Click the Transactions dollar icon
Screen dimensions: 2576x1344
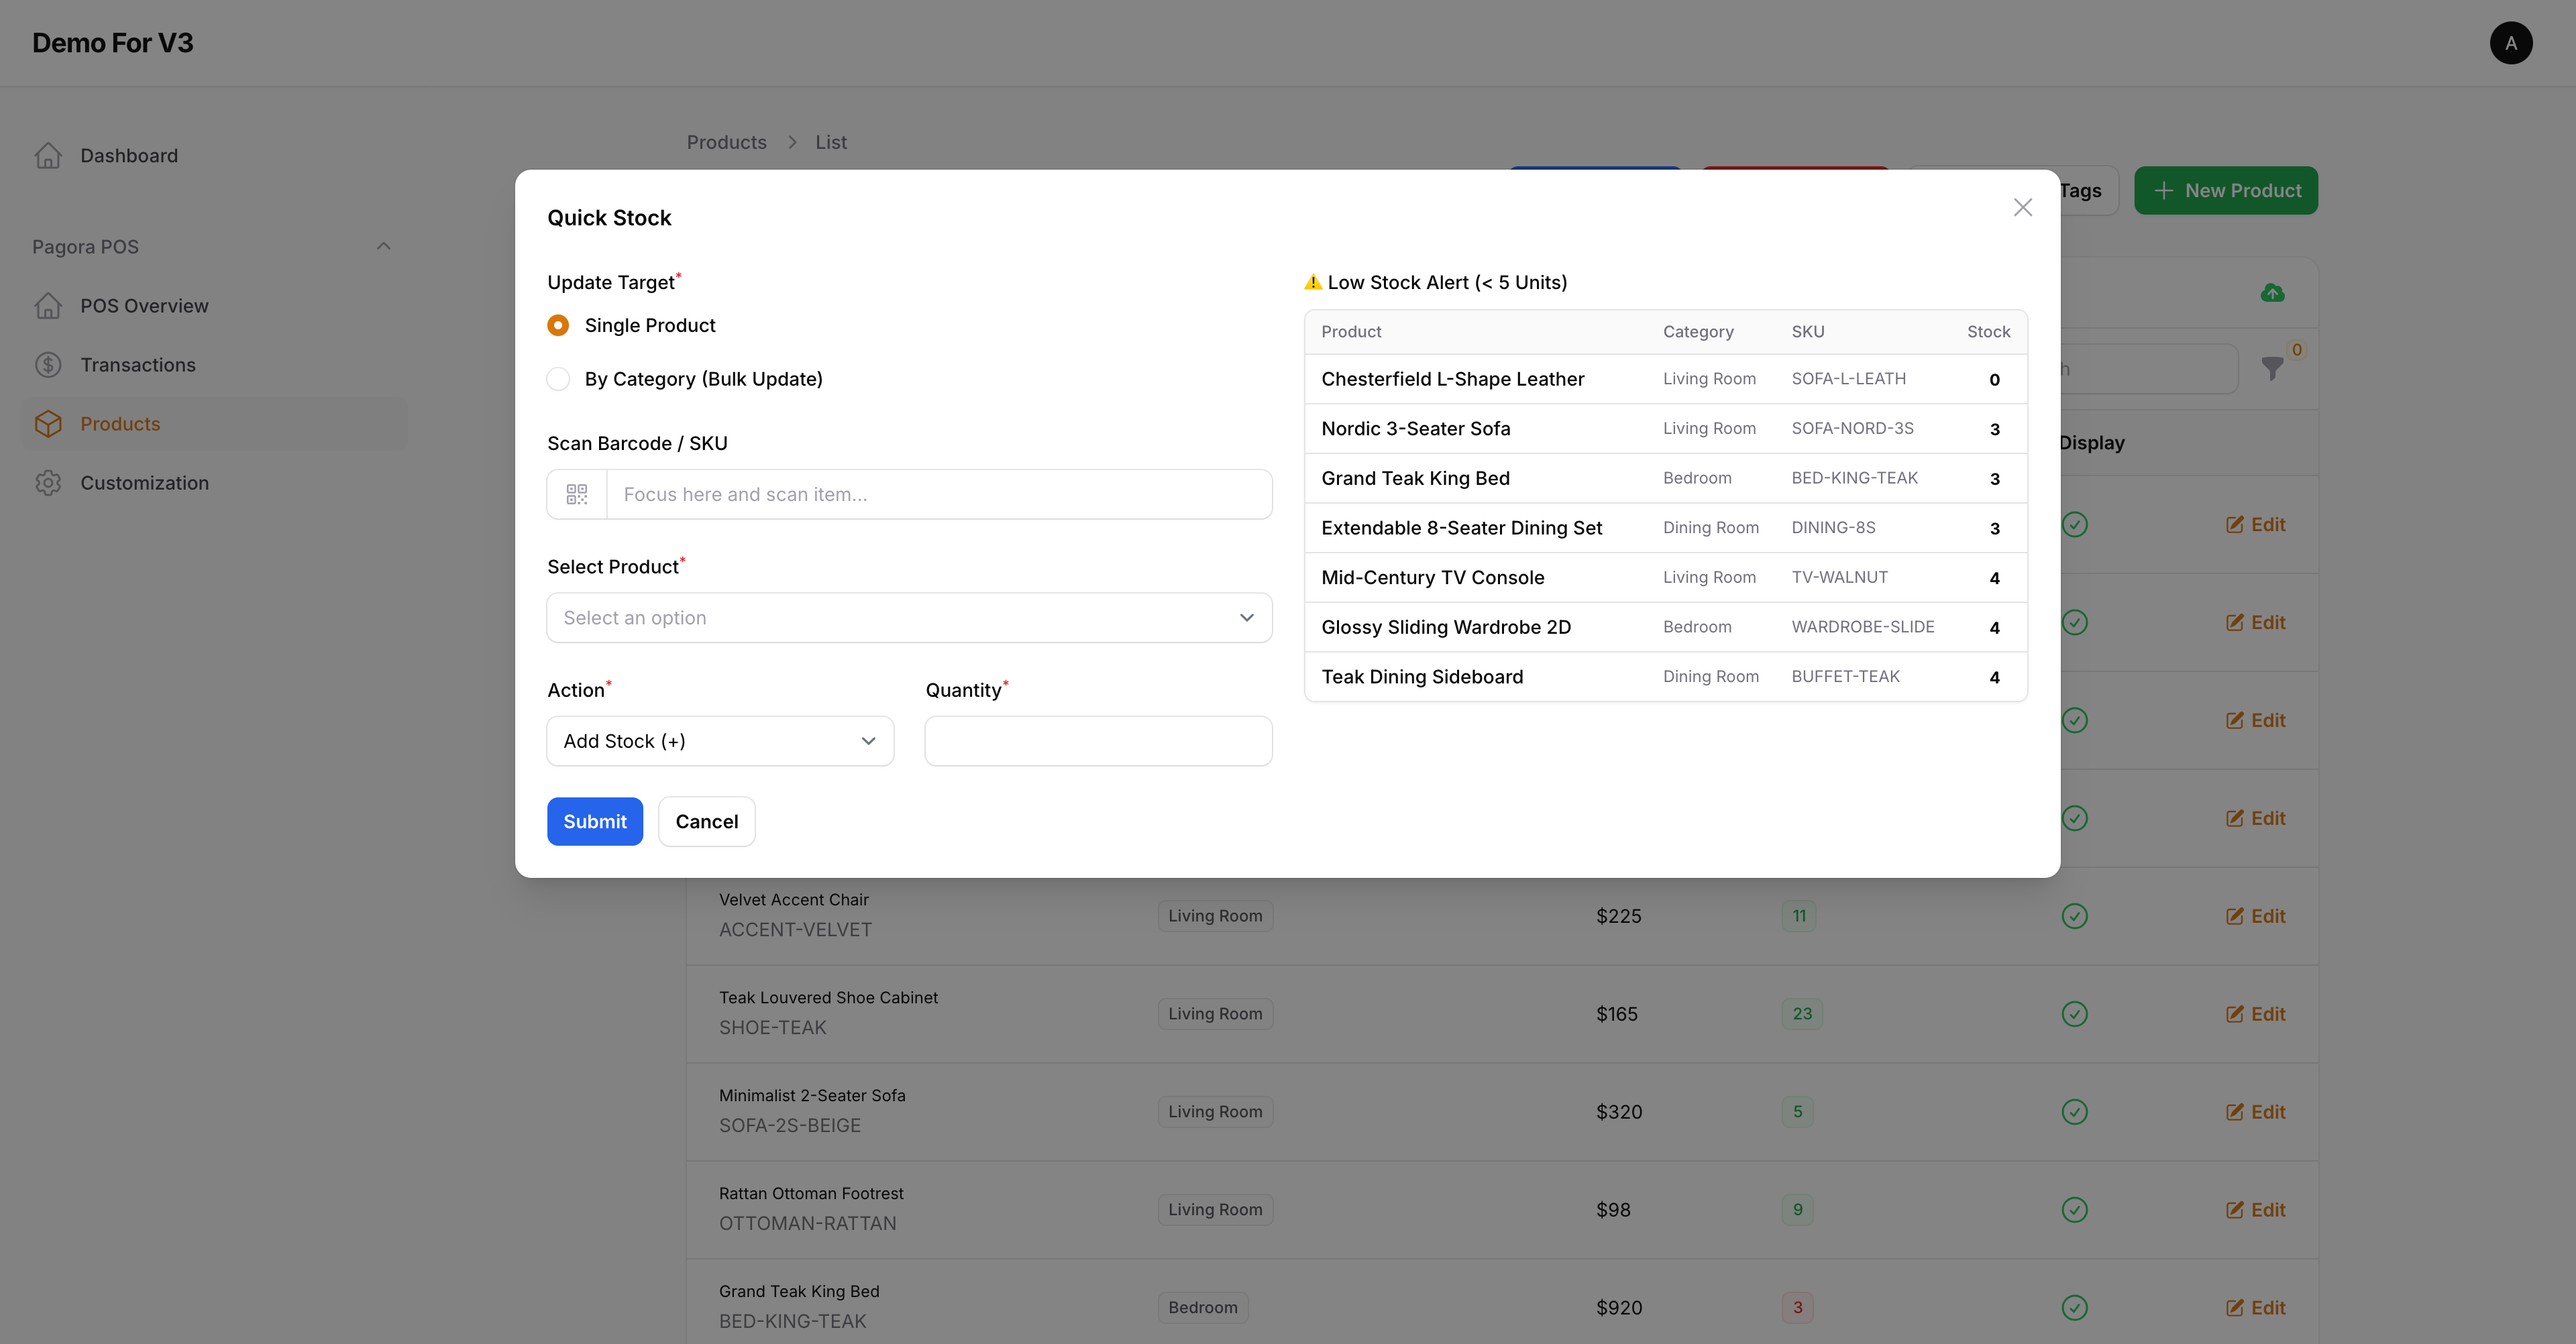point(48,365)
